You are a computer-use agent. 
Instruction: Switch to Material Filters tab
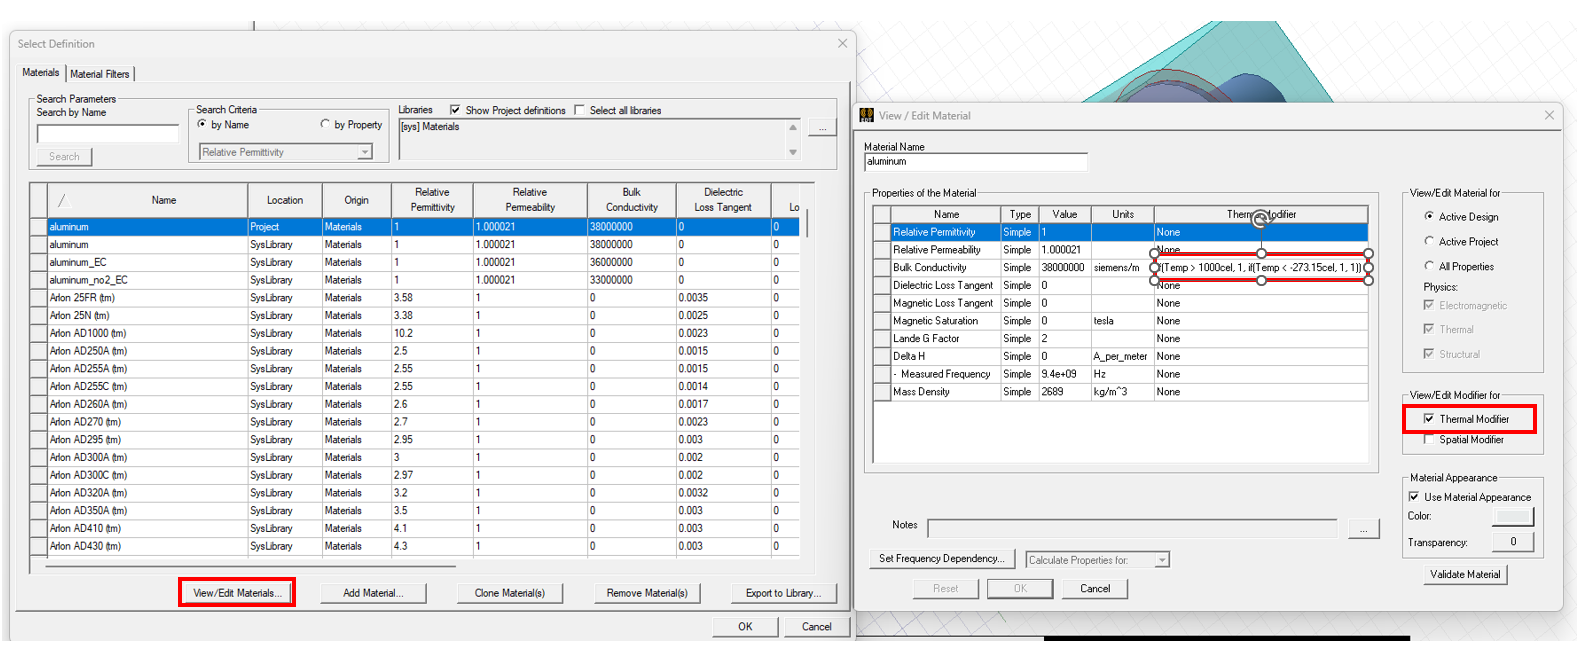click(99, 74)
